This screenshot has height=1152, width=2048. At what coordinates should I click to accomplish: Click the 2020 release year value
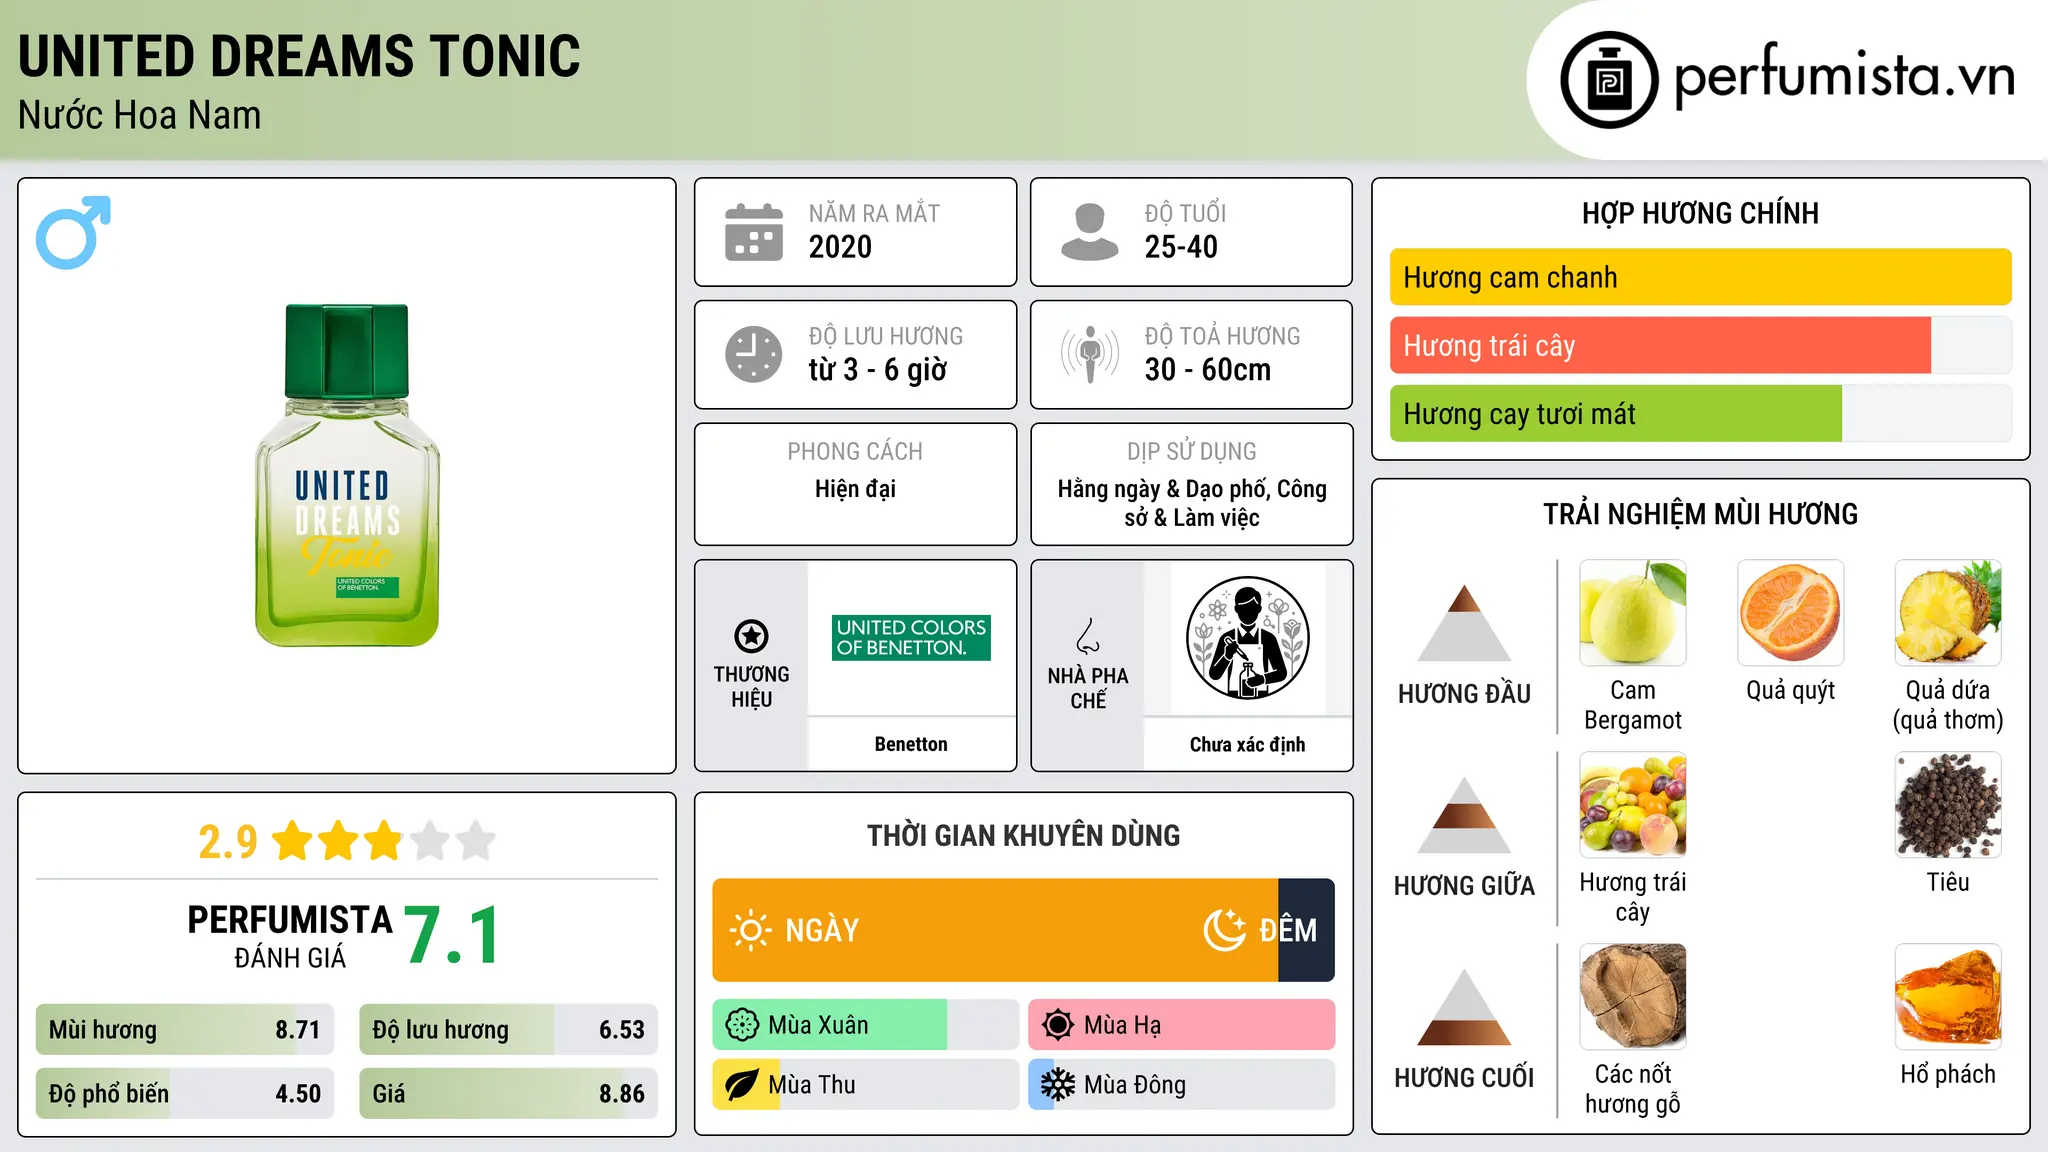coord(840,247)
